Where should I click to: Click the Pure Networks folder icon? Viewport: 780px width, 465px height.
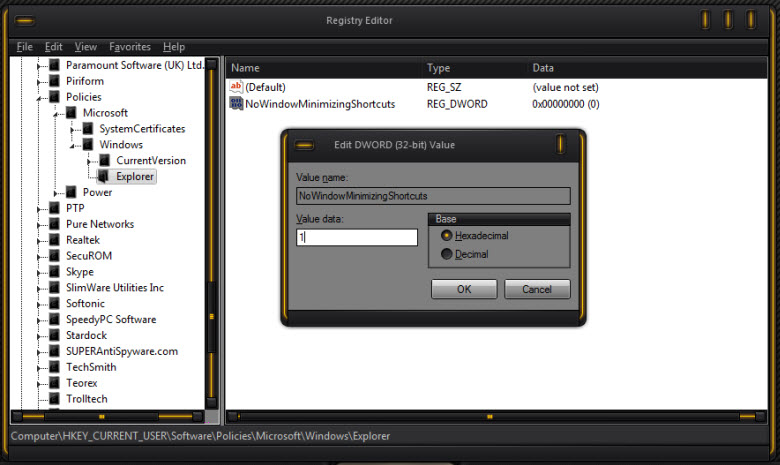(55, 224)
